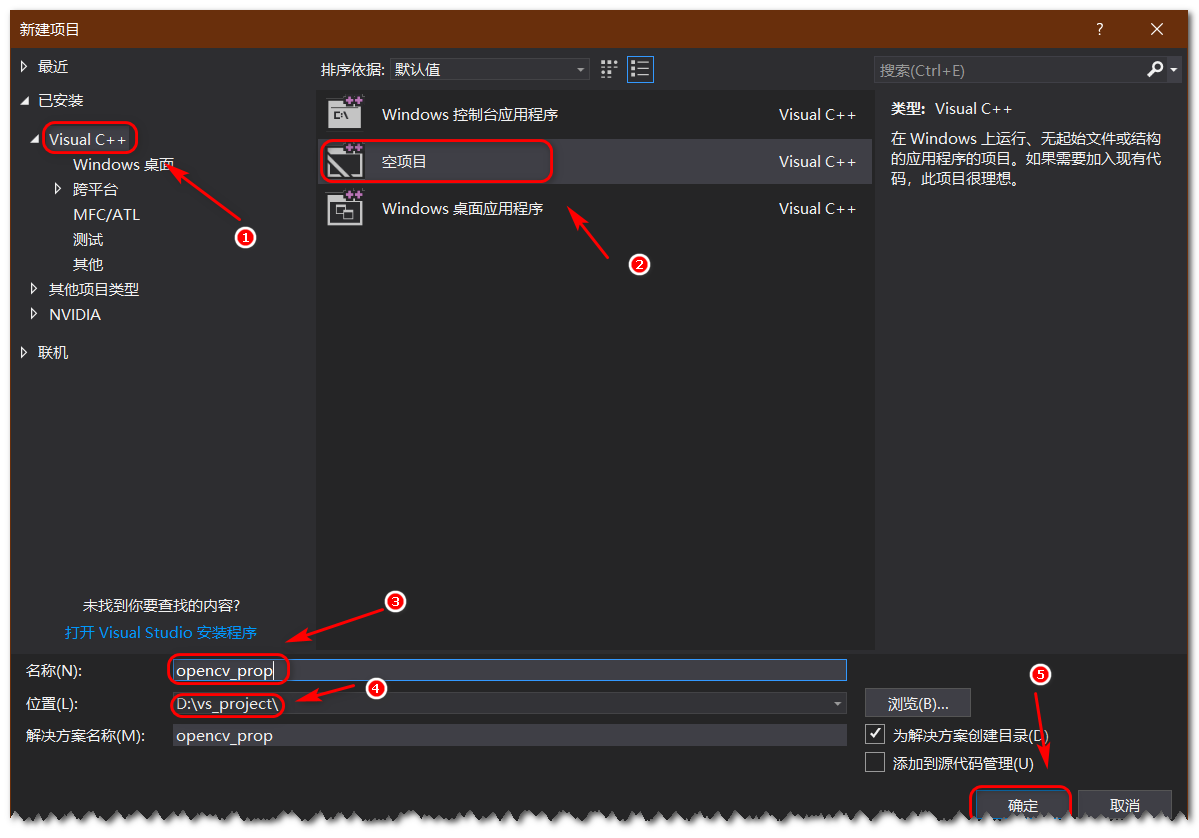Open the help question mark button
The width and height of the screenshot is (1199, 838).
[1100, 29]
